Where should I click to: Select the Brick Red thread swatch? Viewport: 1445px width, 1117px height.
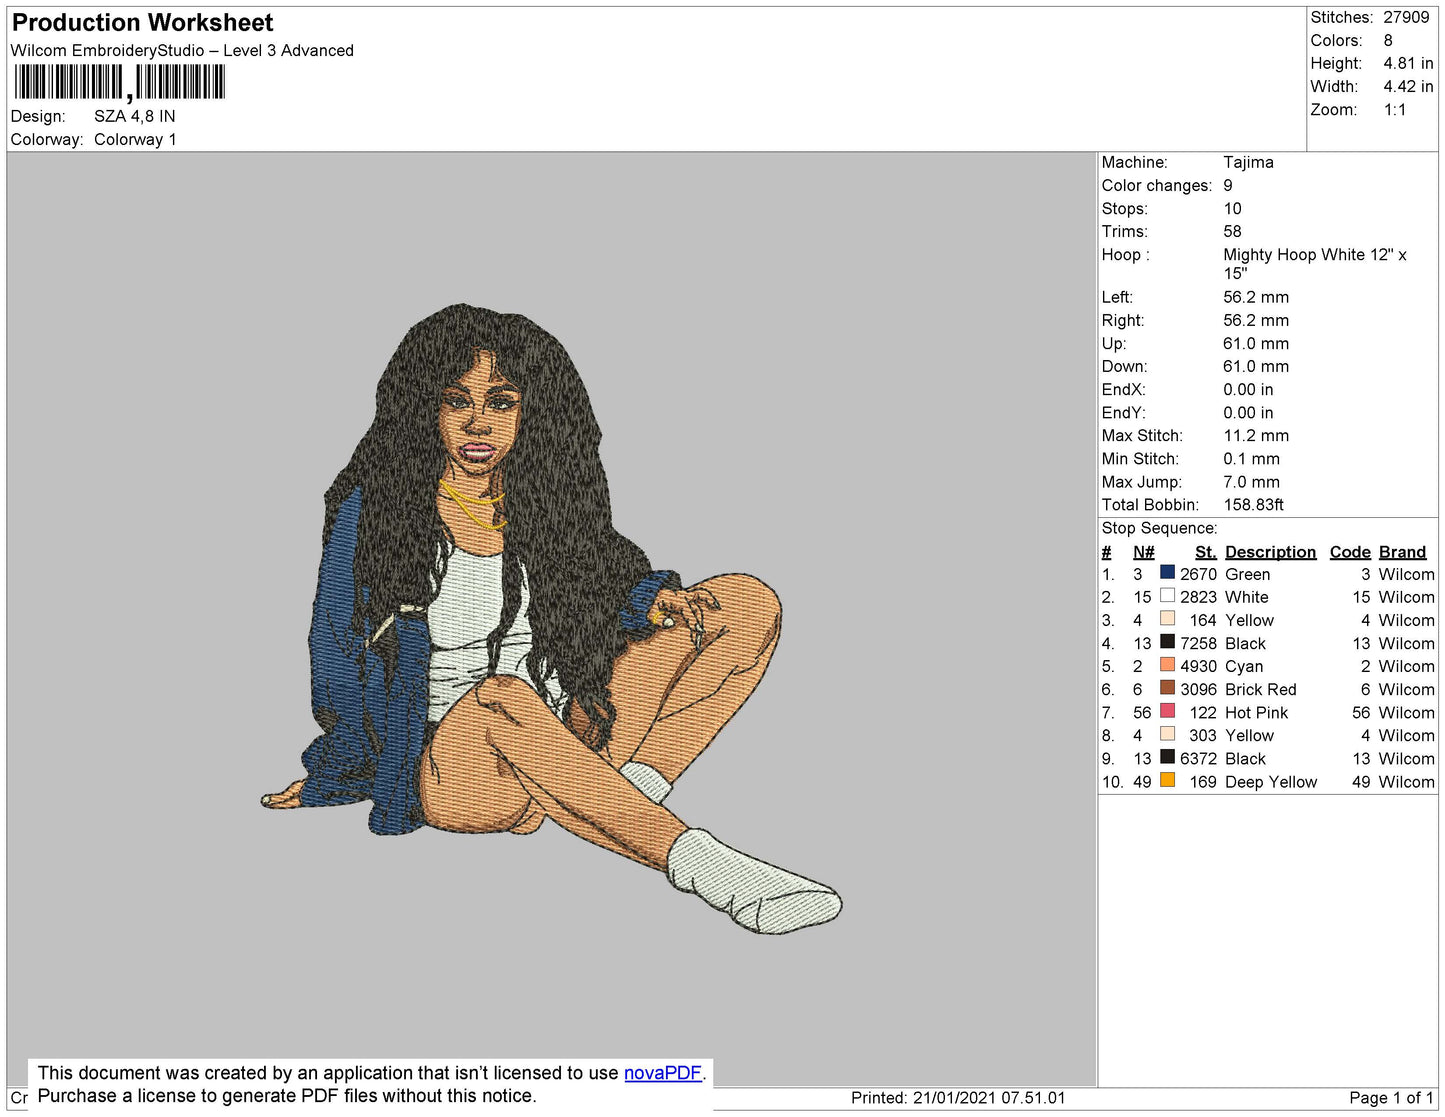[x=1167, y=689]
